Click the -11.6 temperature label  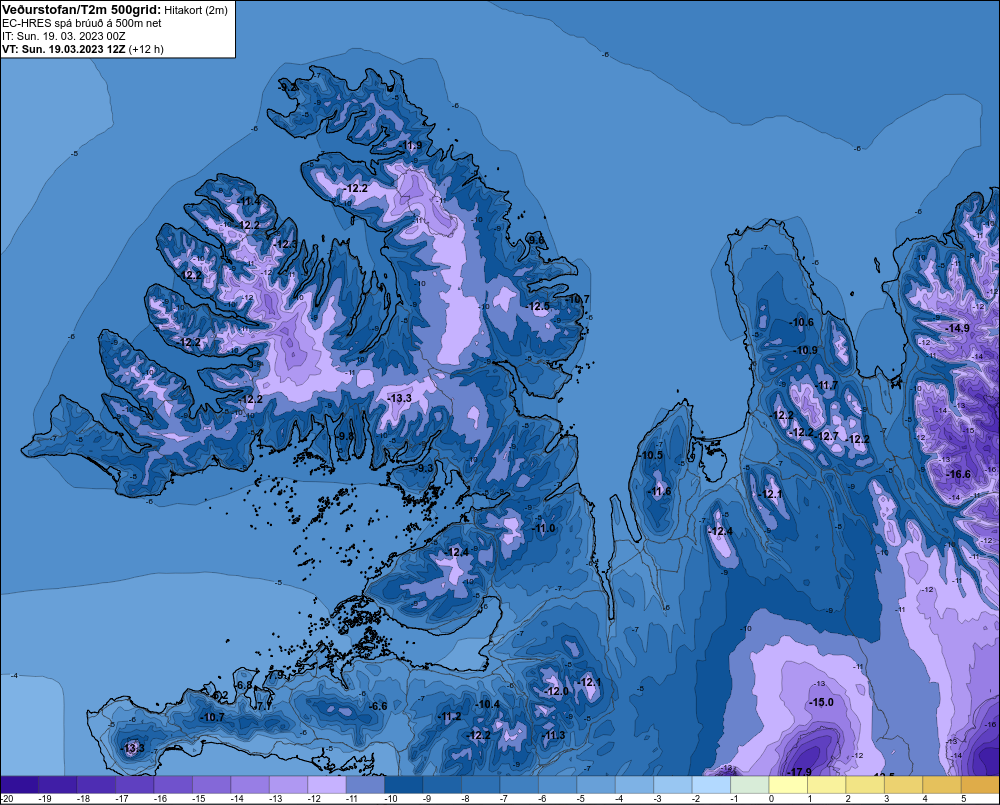[659, 491]
